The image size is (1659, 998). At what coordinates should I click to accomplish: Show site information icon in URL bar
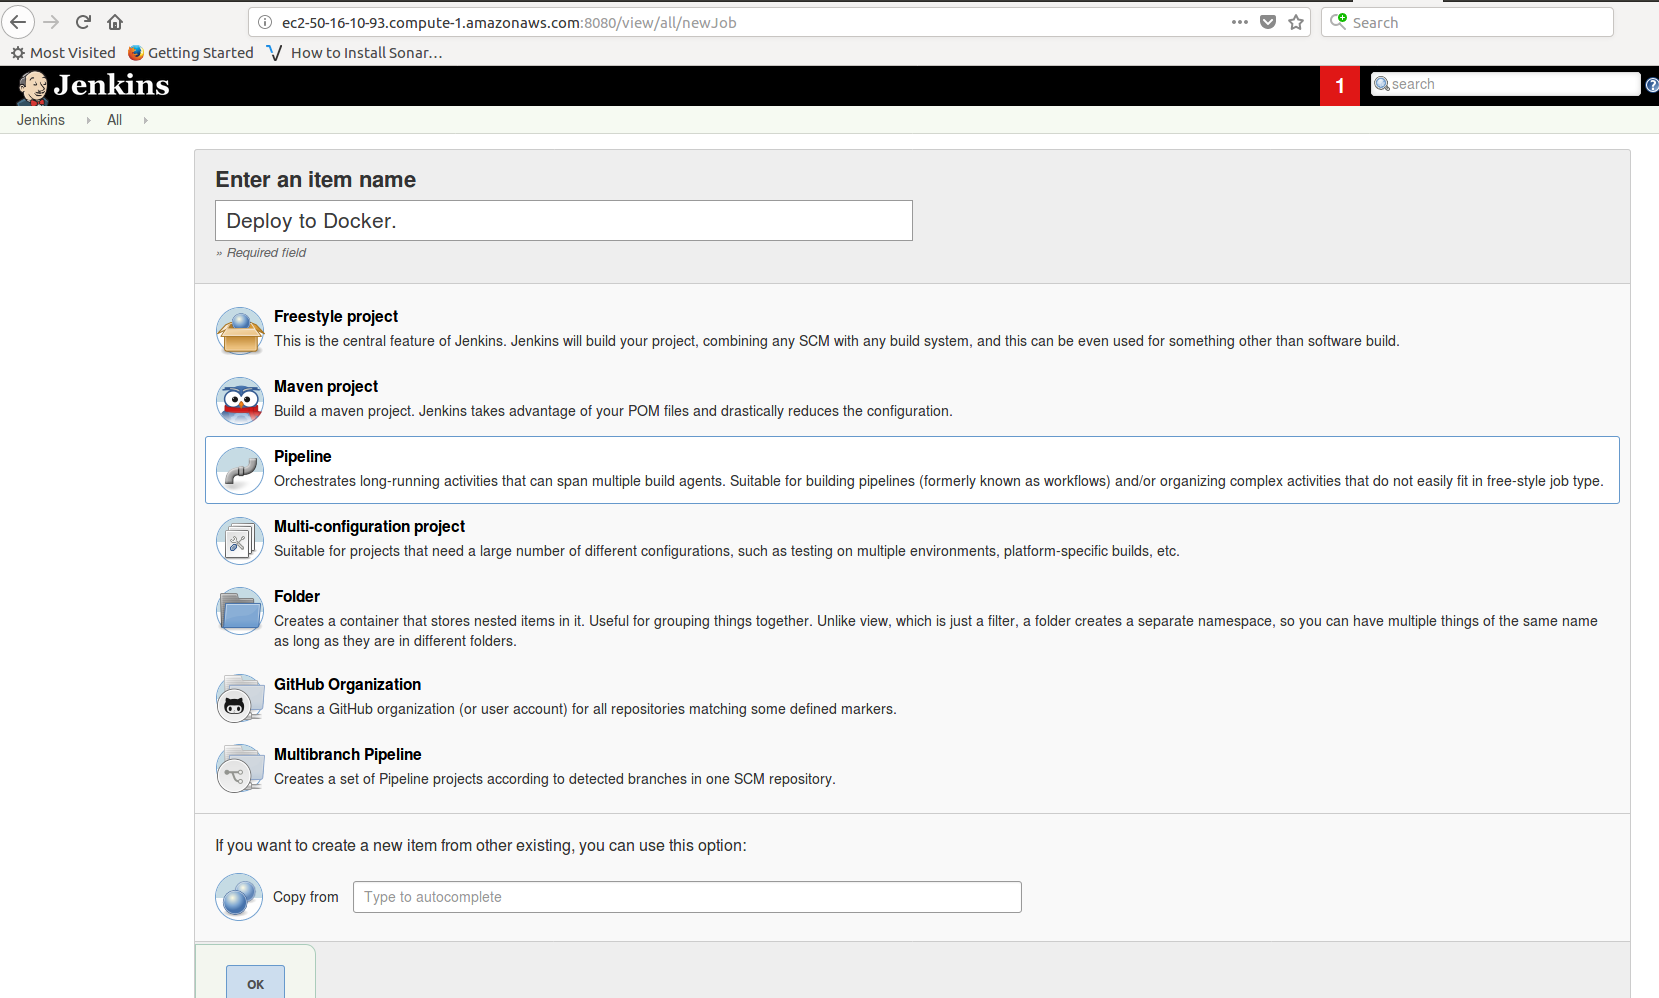[265, 22]
